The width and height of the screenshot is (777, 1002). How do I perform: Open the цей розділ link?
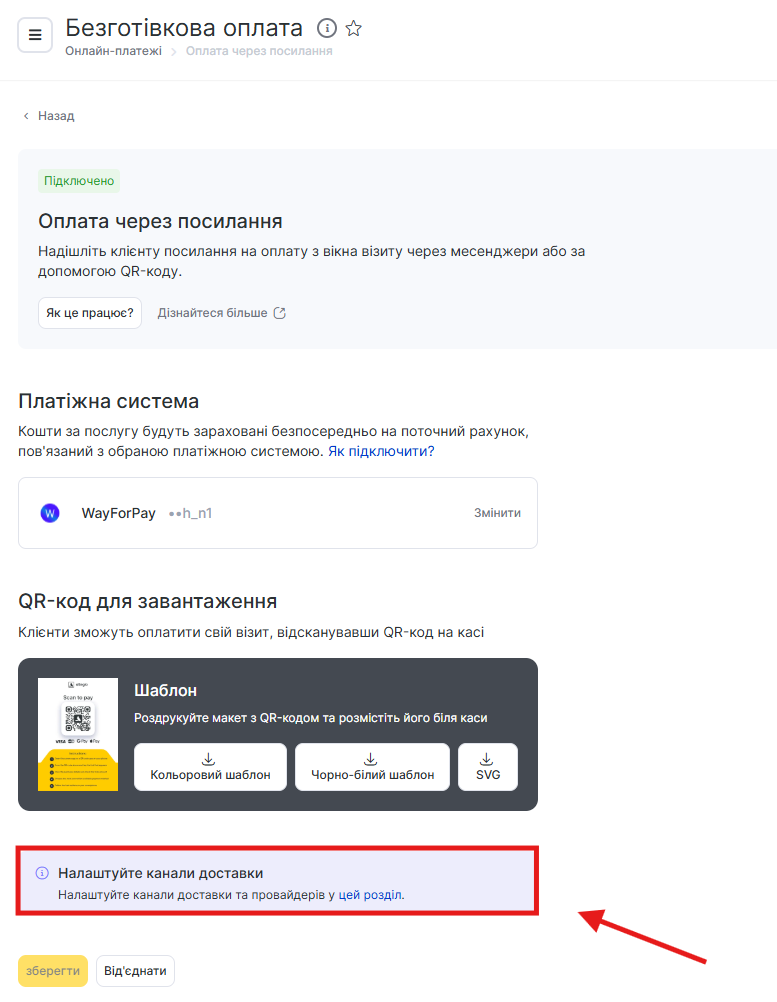(371, 895)
